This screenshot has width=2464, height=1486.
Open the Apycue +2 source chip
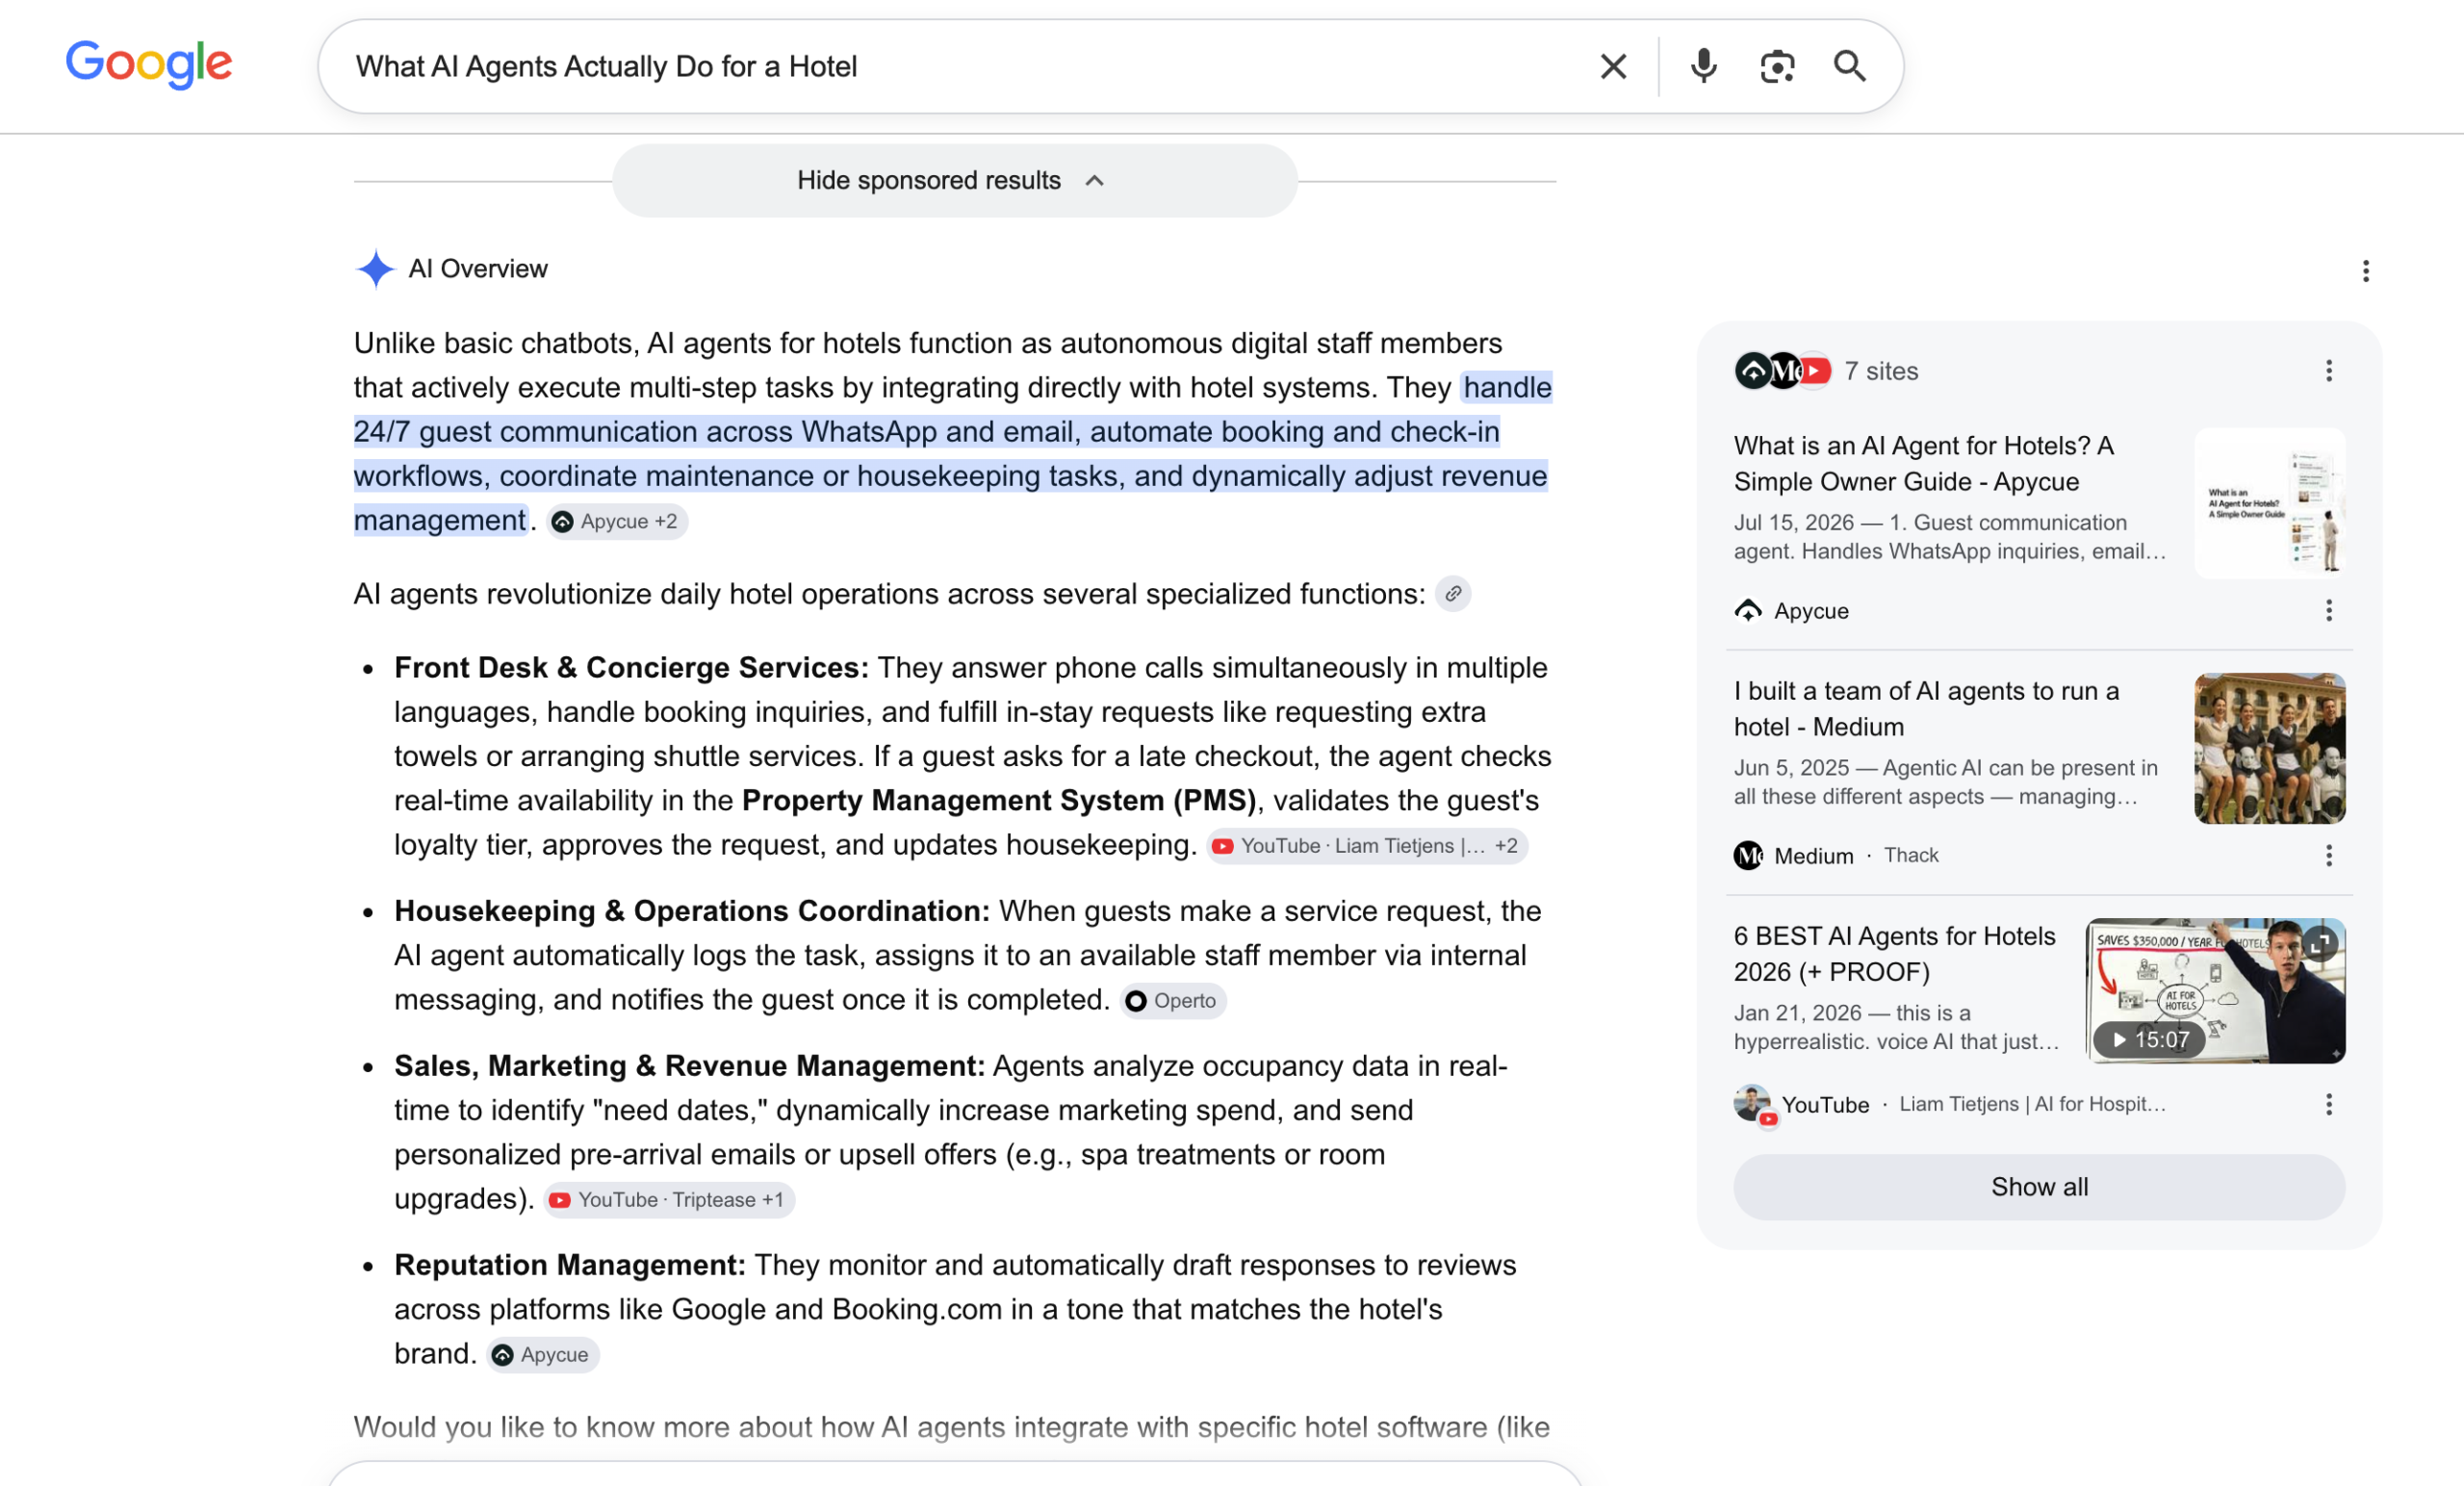[x=617, y=522]
